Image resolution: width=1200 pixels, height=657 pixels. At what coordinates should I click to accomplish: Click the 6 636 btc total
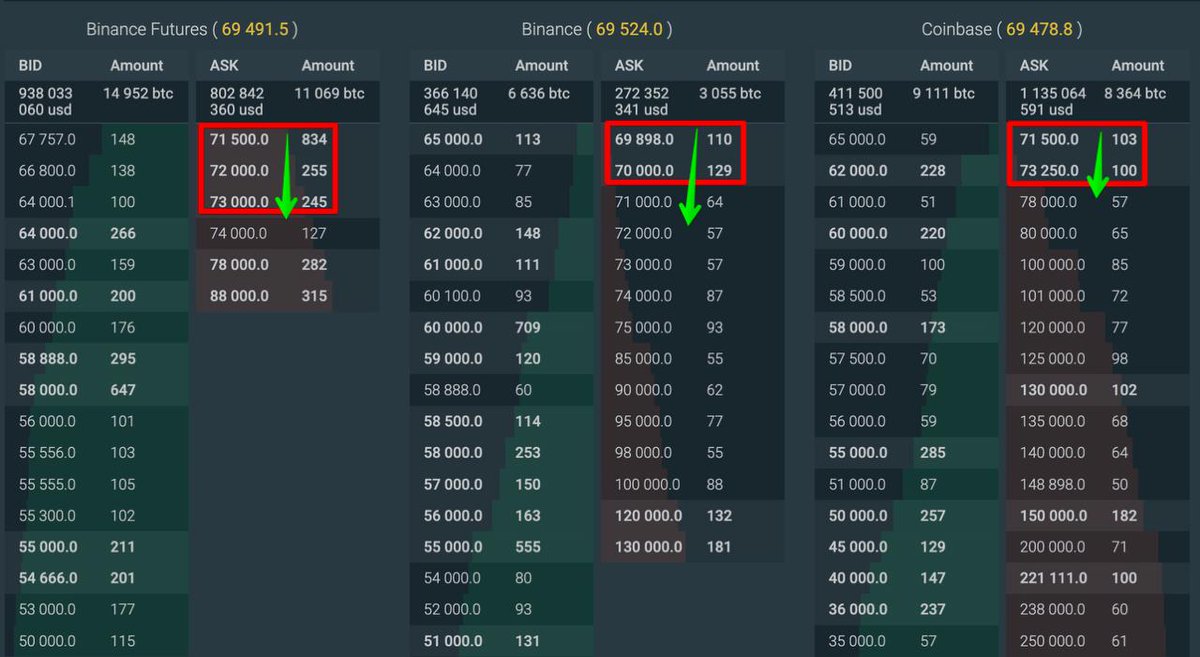[x=539, y=93]
